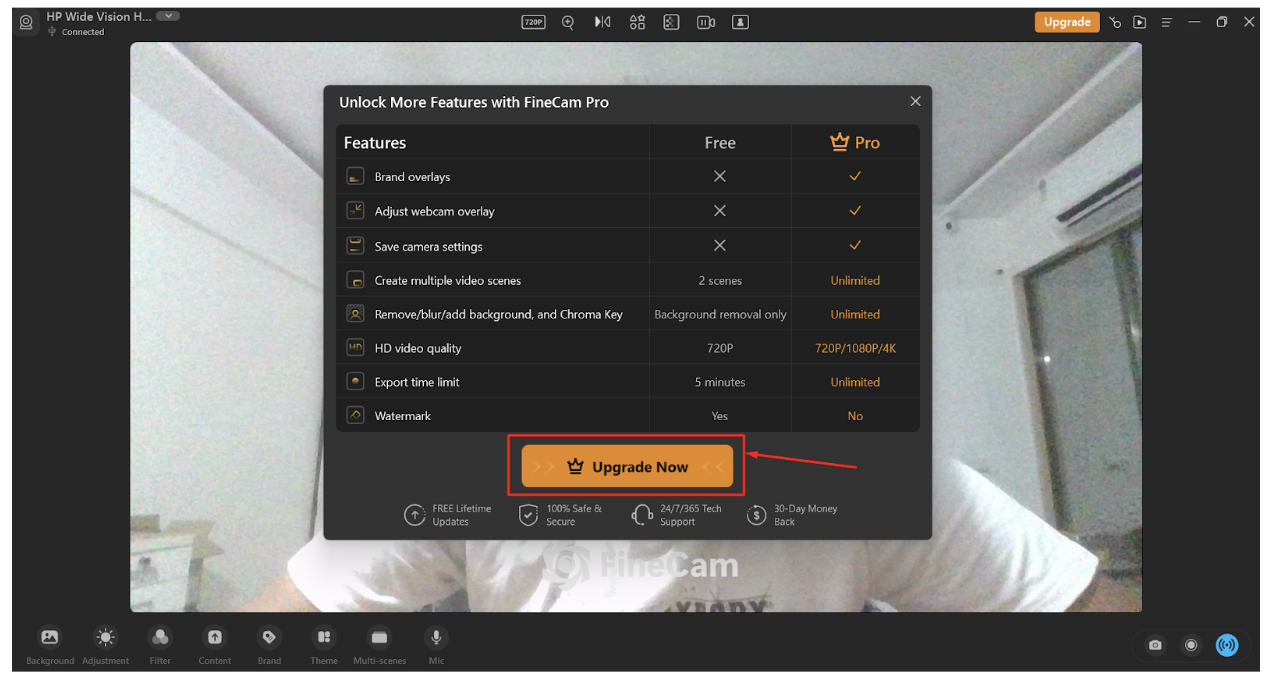Click the "5 minutes" cell
Image resolution: width=1268 pixels, height=682 pixels.
coord(720,382)
